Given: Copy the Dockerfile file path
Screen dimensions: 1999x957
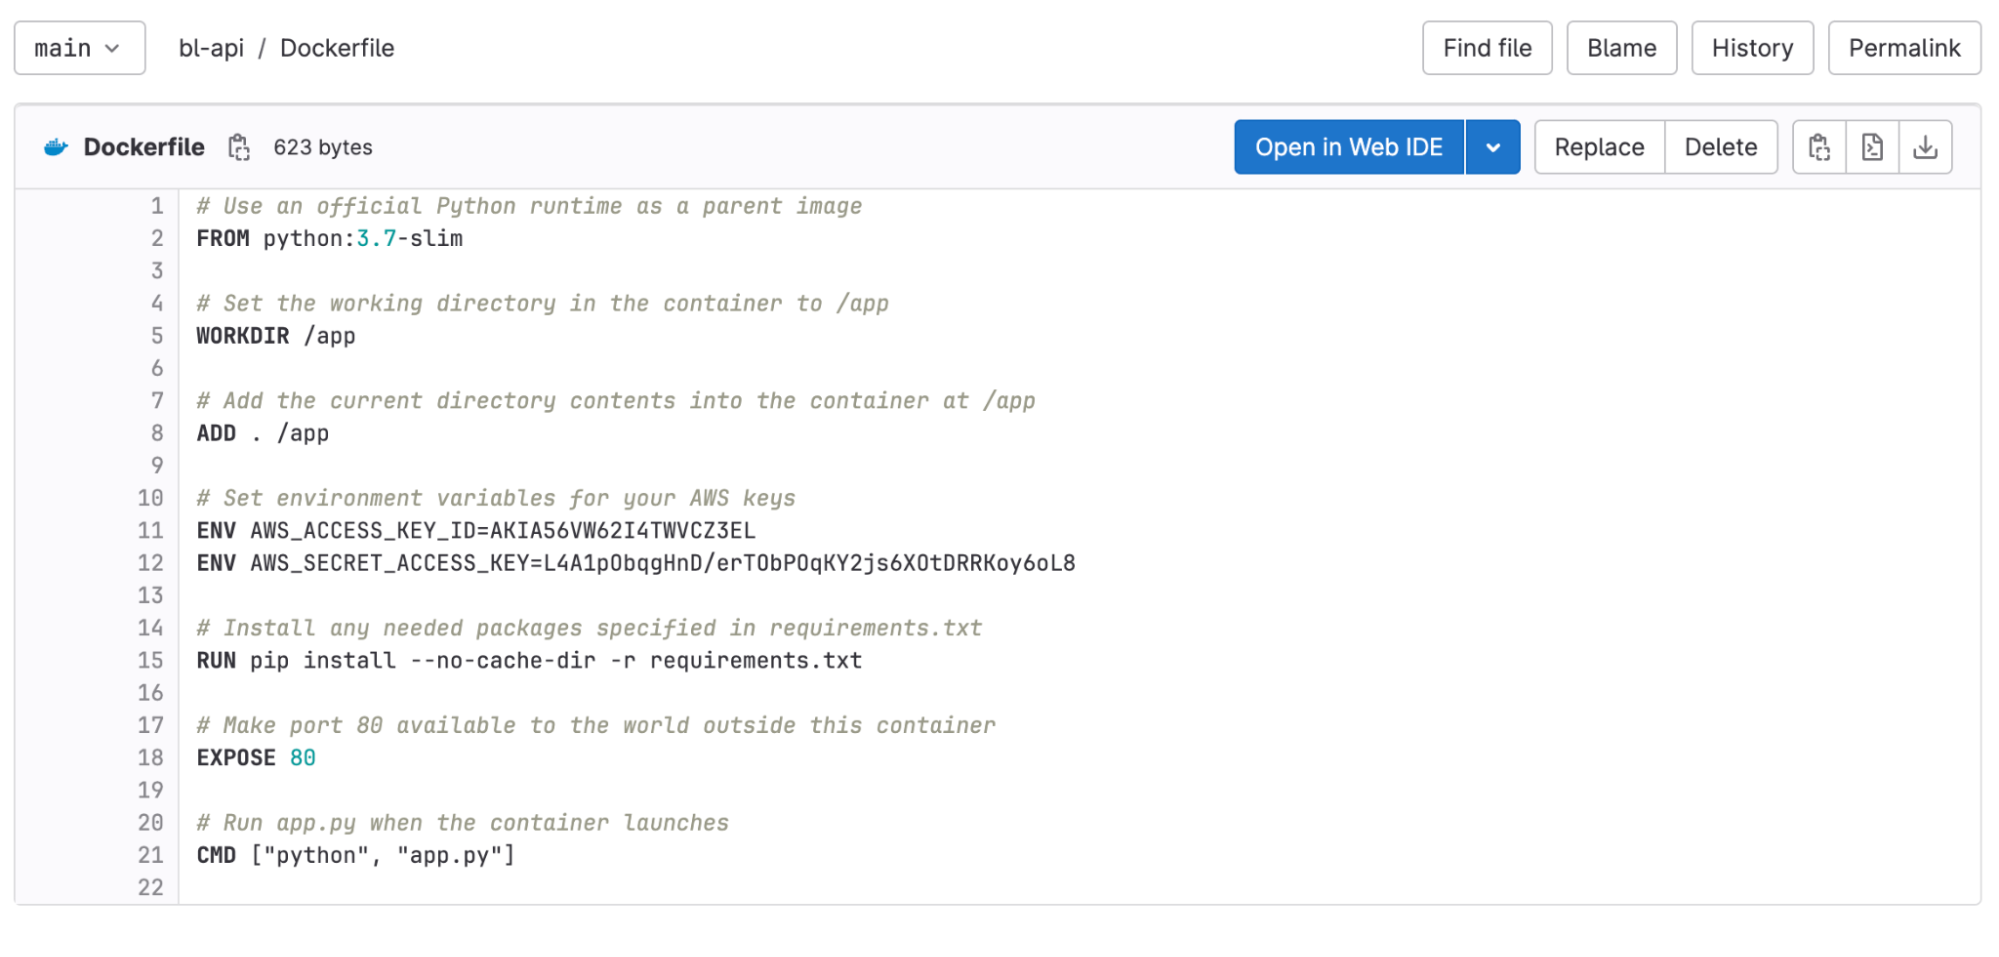Looking at the screenshot, I should [x=238, y=147].
